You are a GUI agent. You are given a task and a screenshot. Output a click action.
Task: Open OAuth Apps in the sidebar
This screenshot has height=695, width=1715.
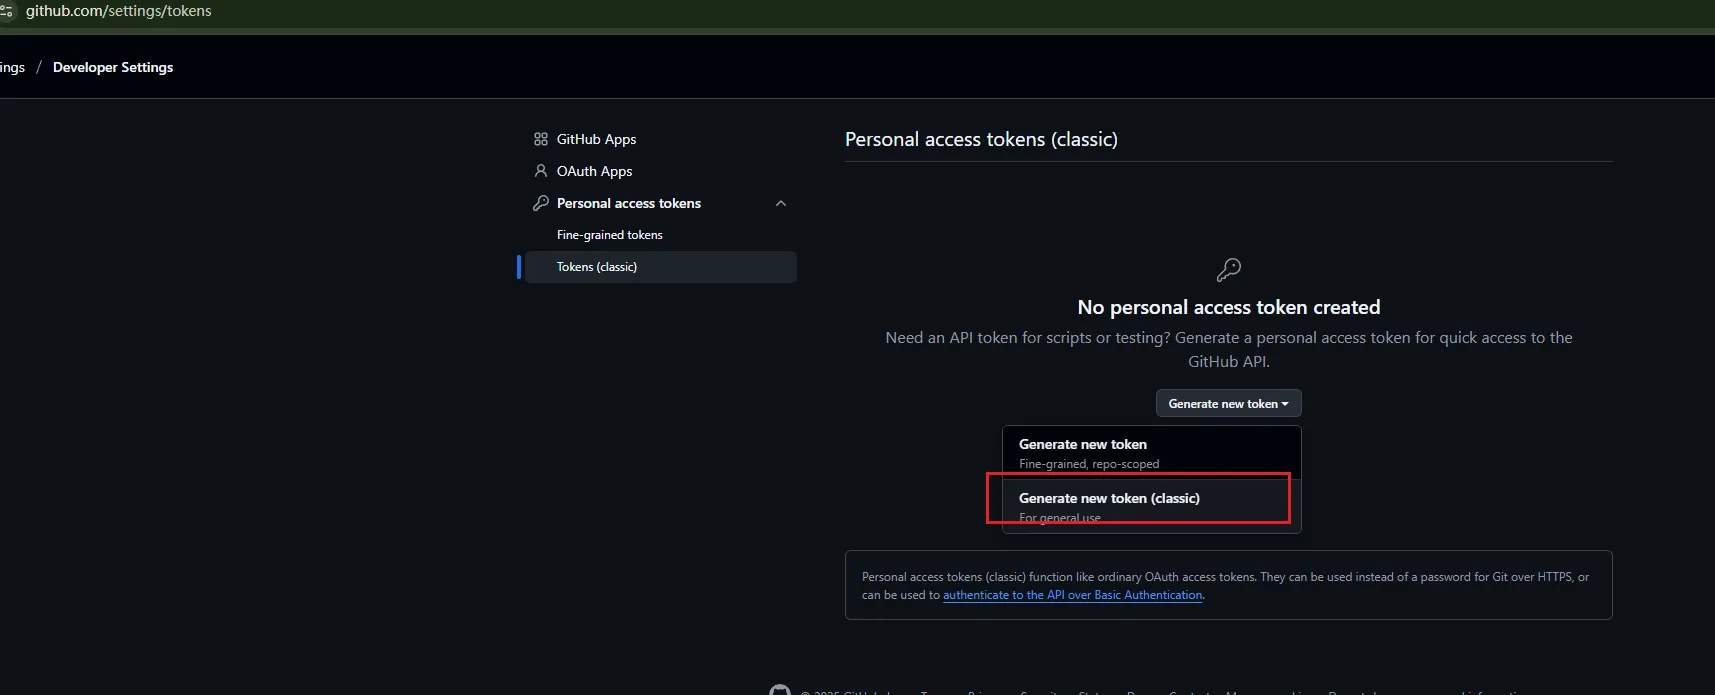pyautogui.click(x=594, y=171)
